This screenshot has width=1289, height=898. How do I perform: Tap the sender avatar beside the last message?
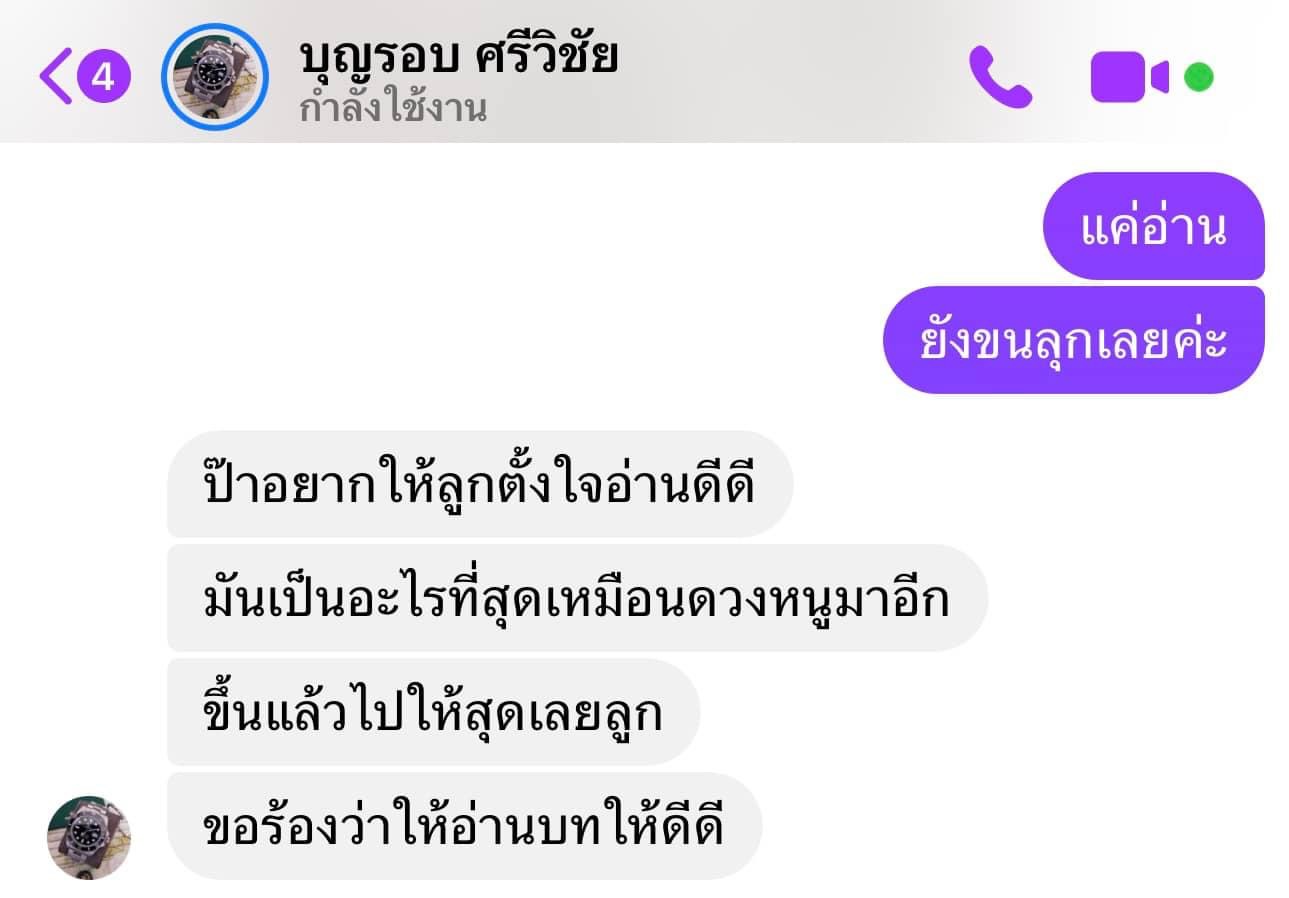[89, 838]
